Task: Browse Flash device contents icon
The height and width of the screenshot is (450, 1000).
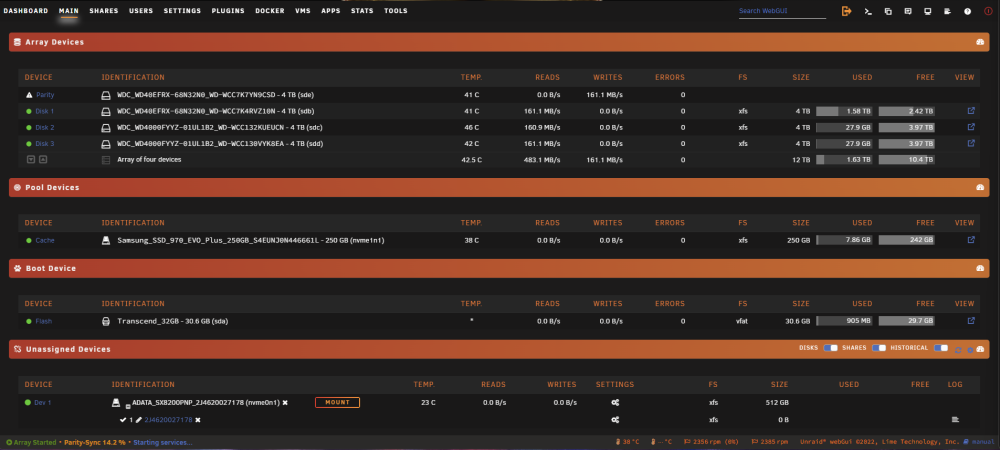Action: tap(971, 321)
